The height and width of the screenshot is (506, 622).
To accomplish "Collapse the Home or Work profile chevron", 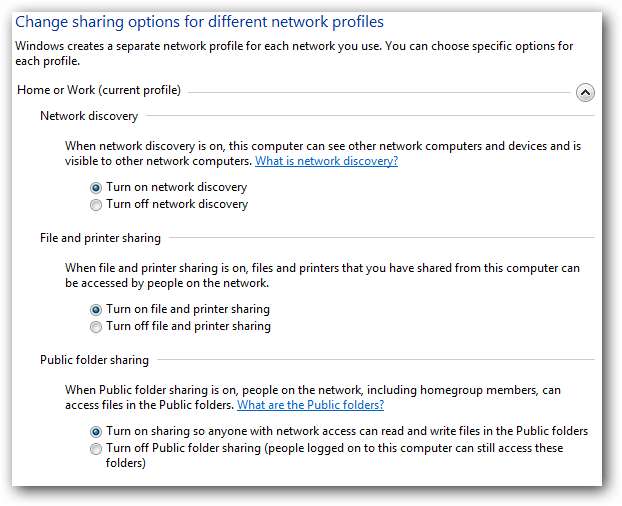I will 585,92.
